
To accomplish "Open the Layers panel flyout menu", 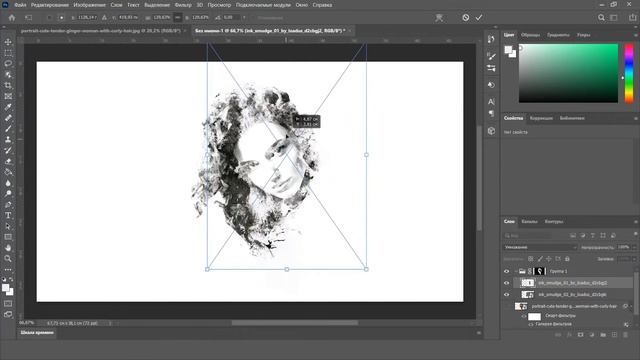I will point(636,222).
